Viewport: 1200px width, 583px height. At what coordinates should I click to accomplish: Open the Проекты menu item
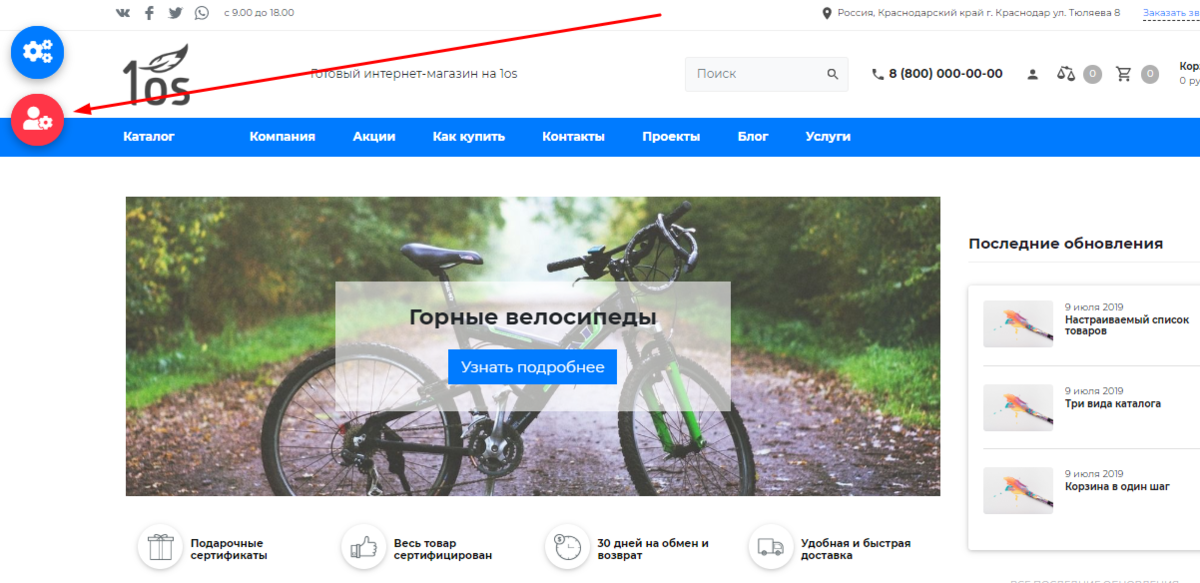tap(671, 137)
